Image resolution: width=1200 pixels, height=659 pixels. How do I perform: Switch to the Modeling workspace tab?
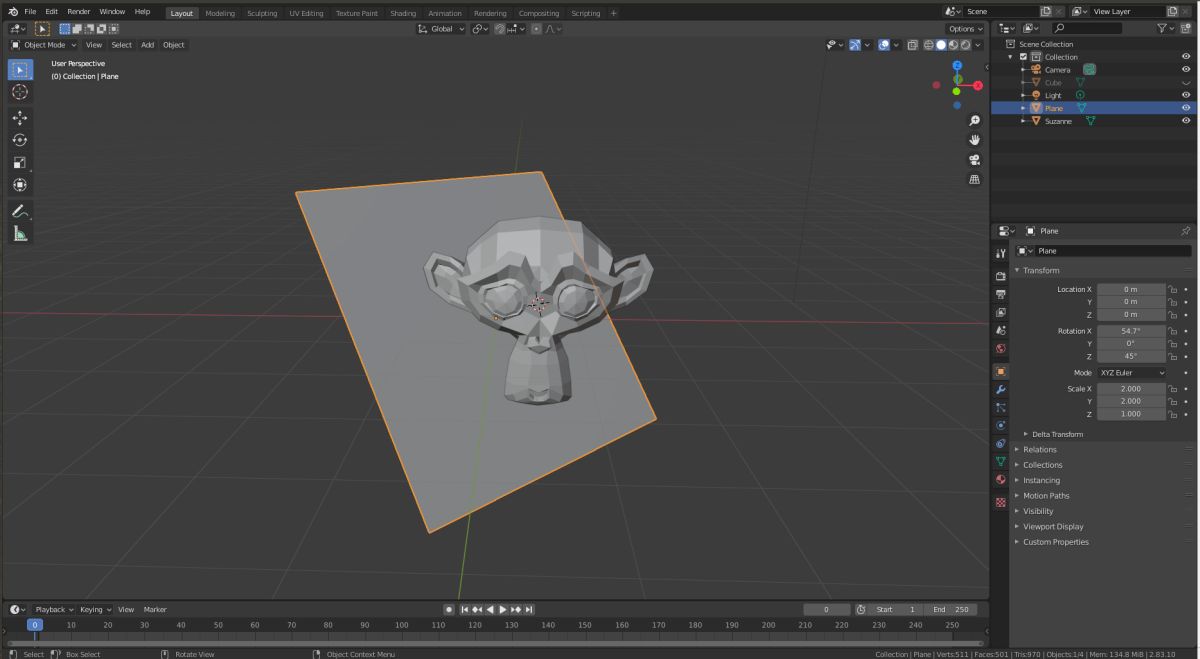point(220,13)
